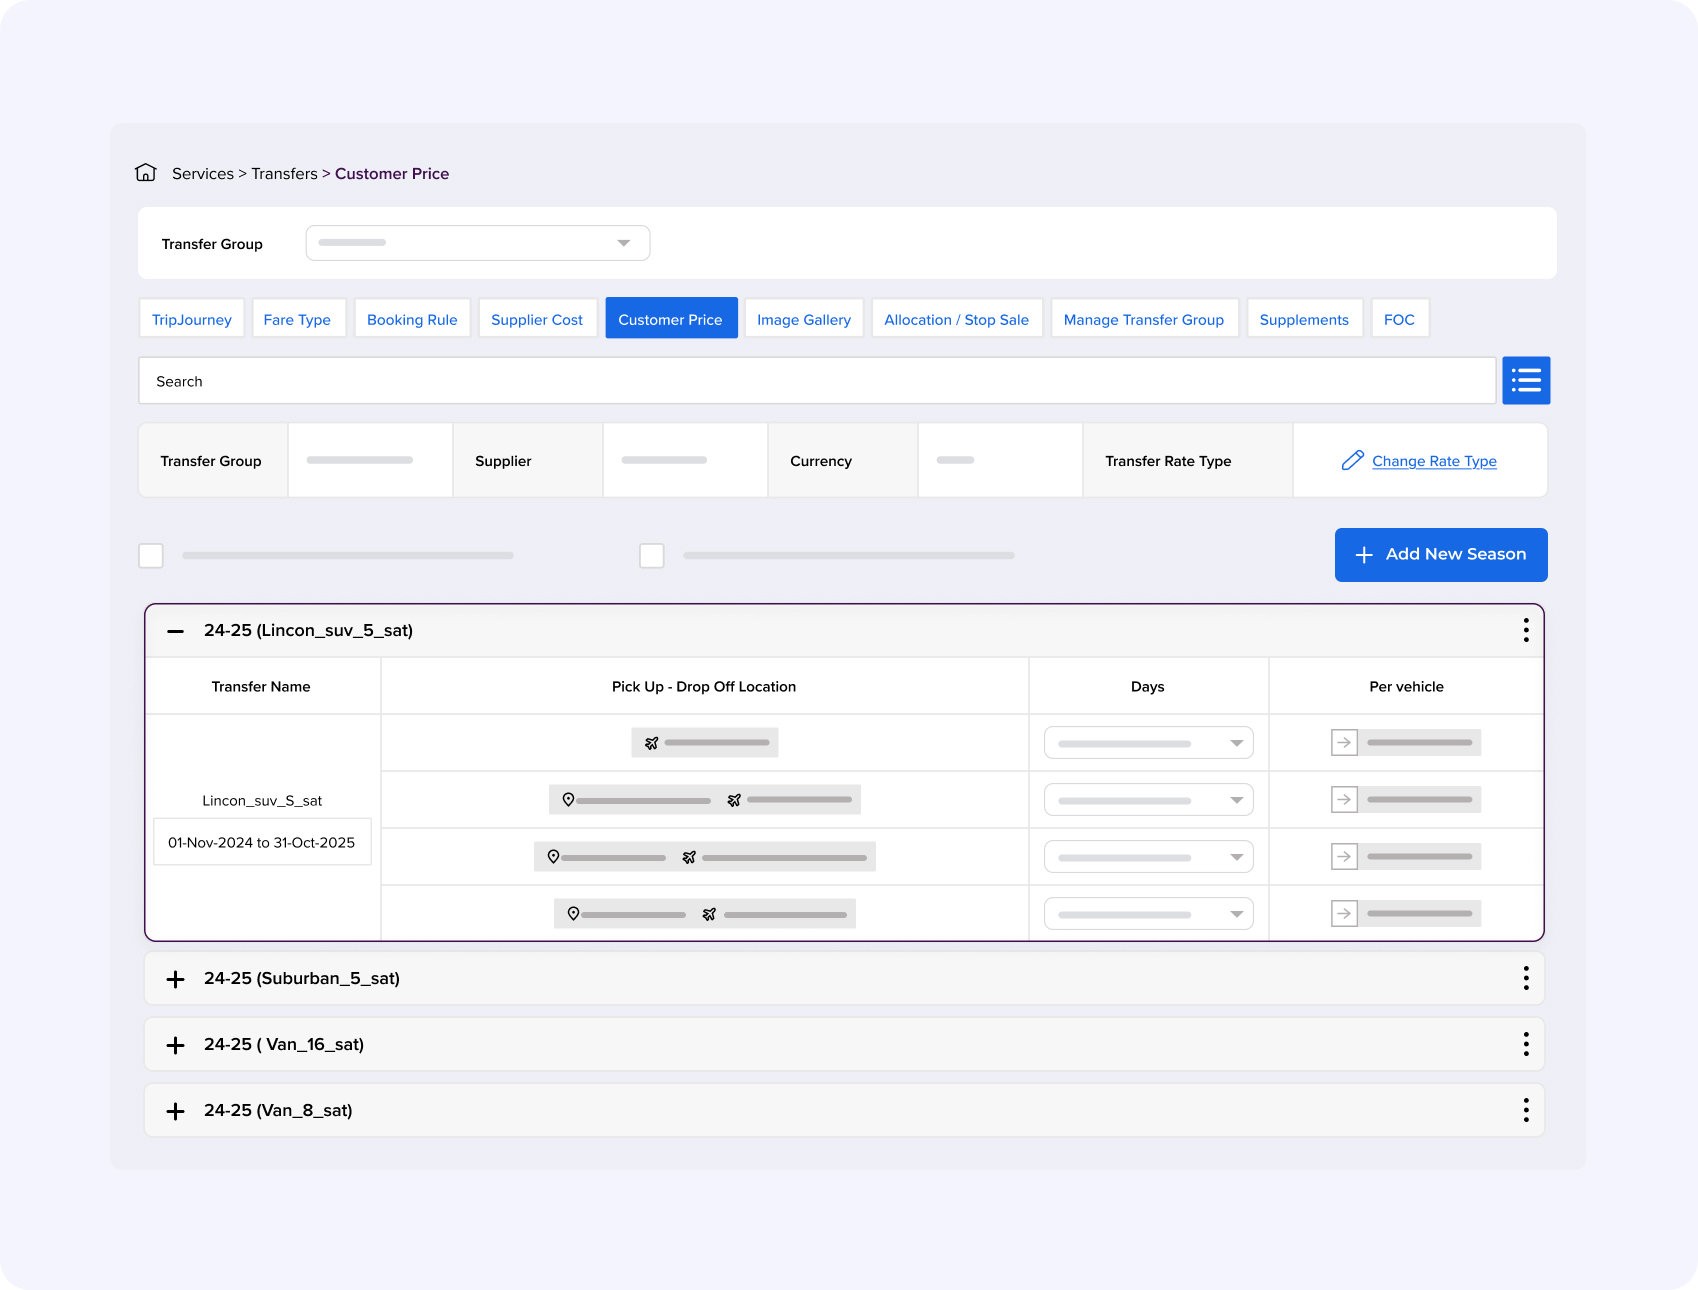The width and height of the screenshot is (1698, 1290).
Task: Click map pin icon in third location row
Action: click(x=553, y=856)
